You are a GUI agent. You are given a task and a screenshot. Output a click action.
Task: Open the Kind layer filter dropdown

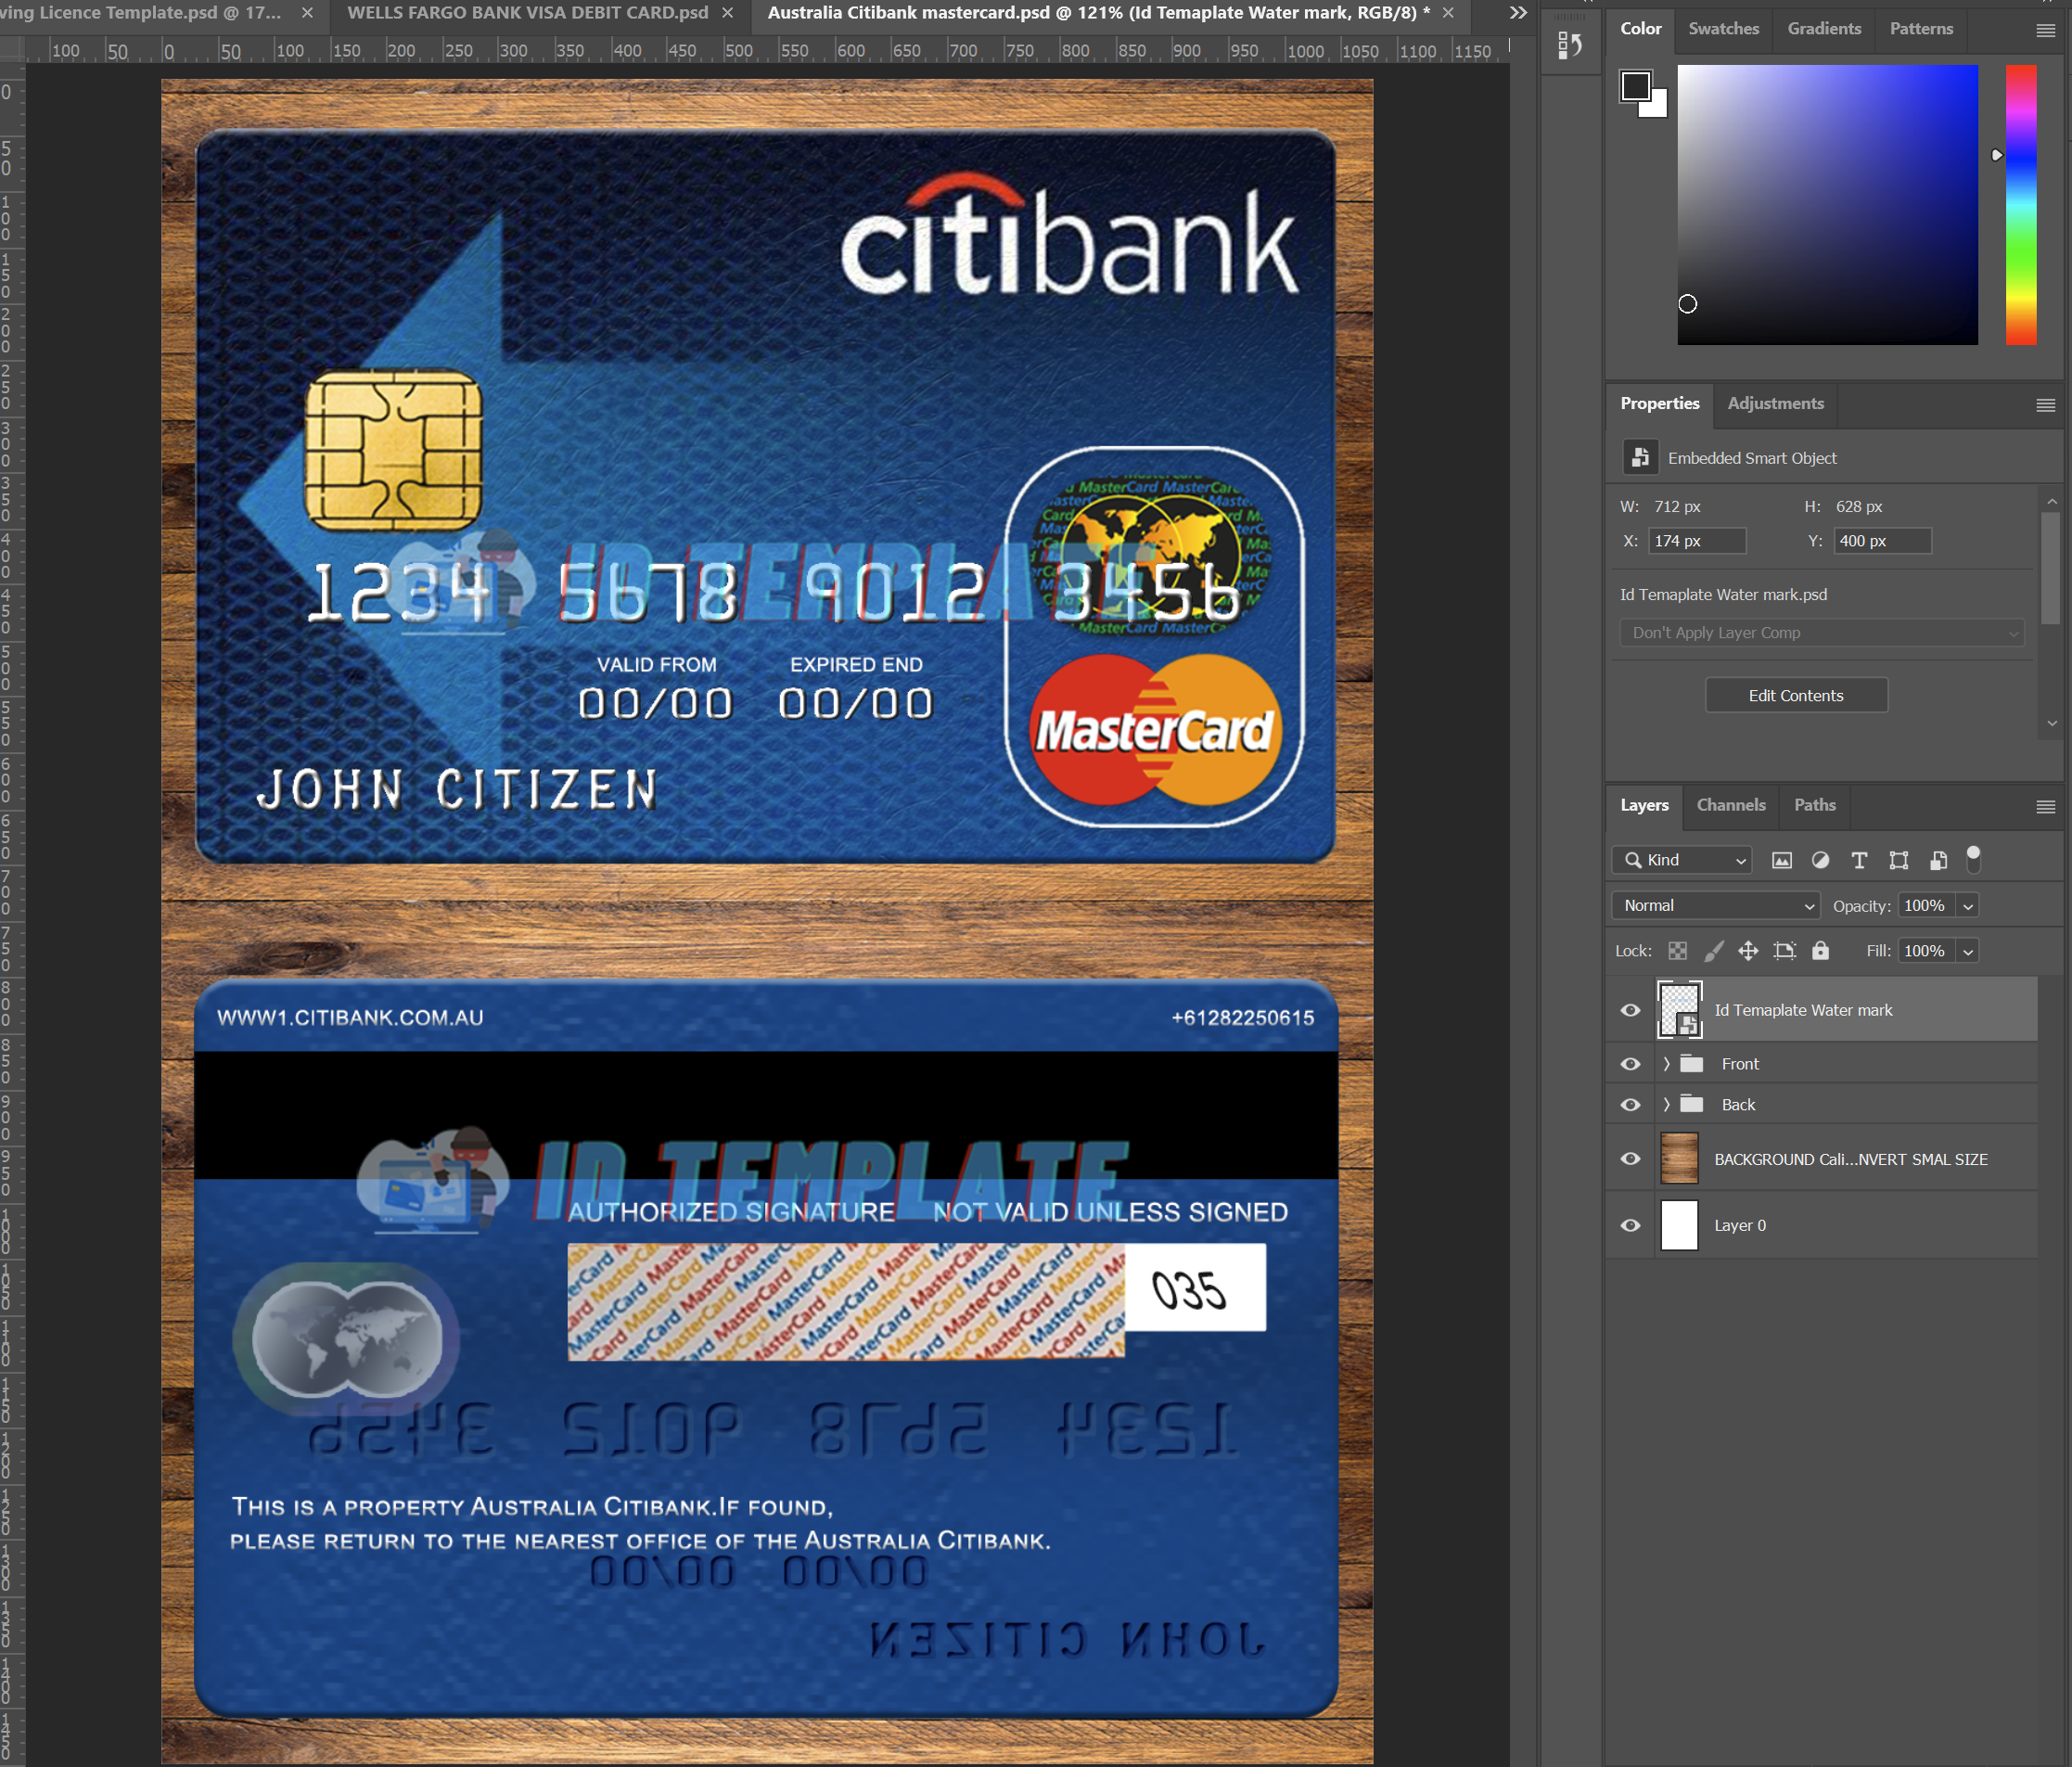[1682, 860]
